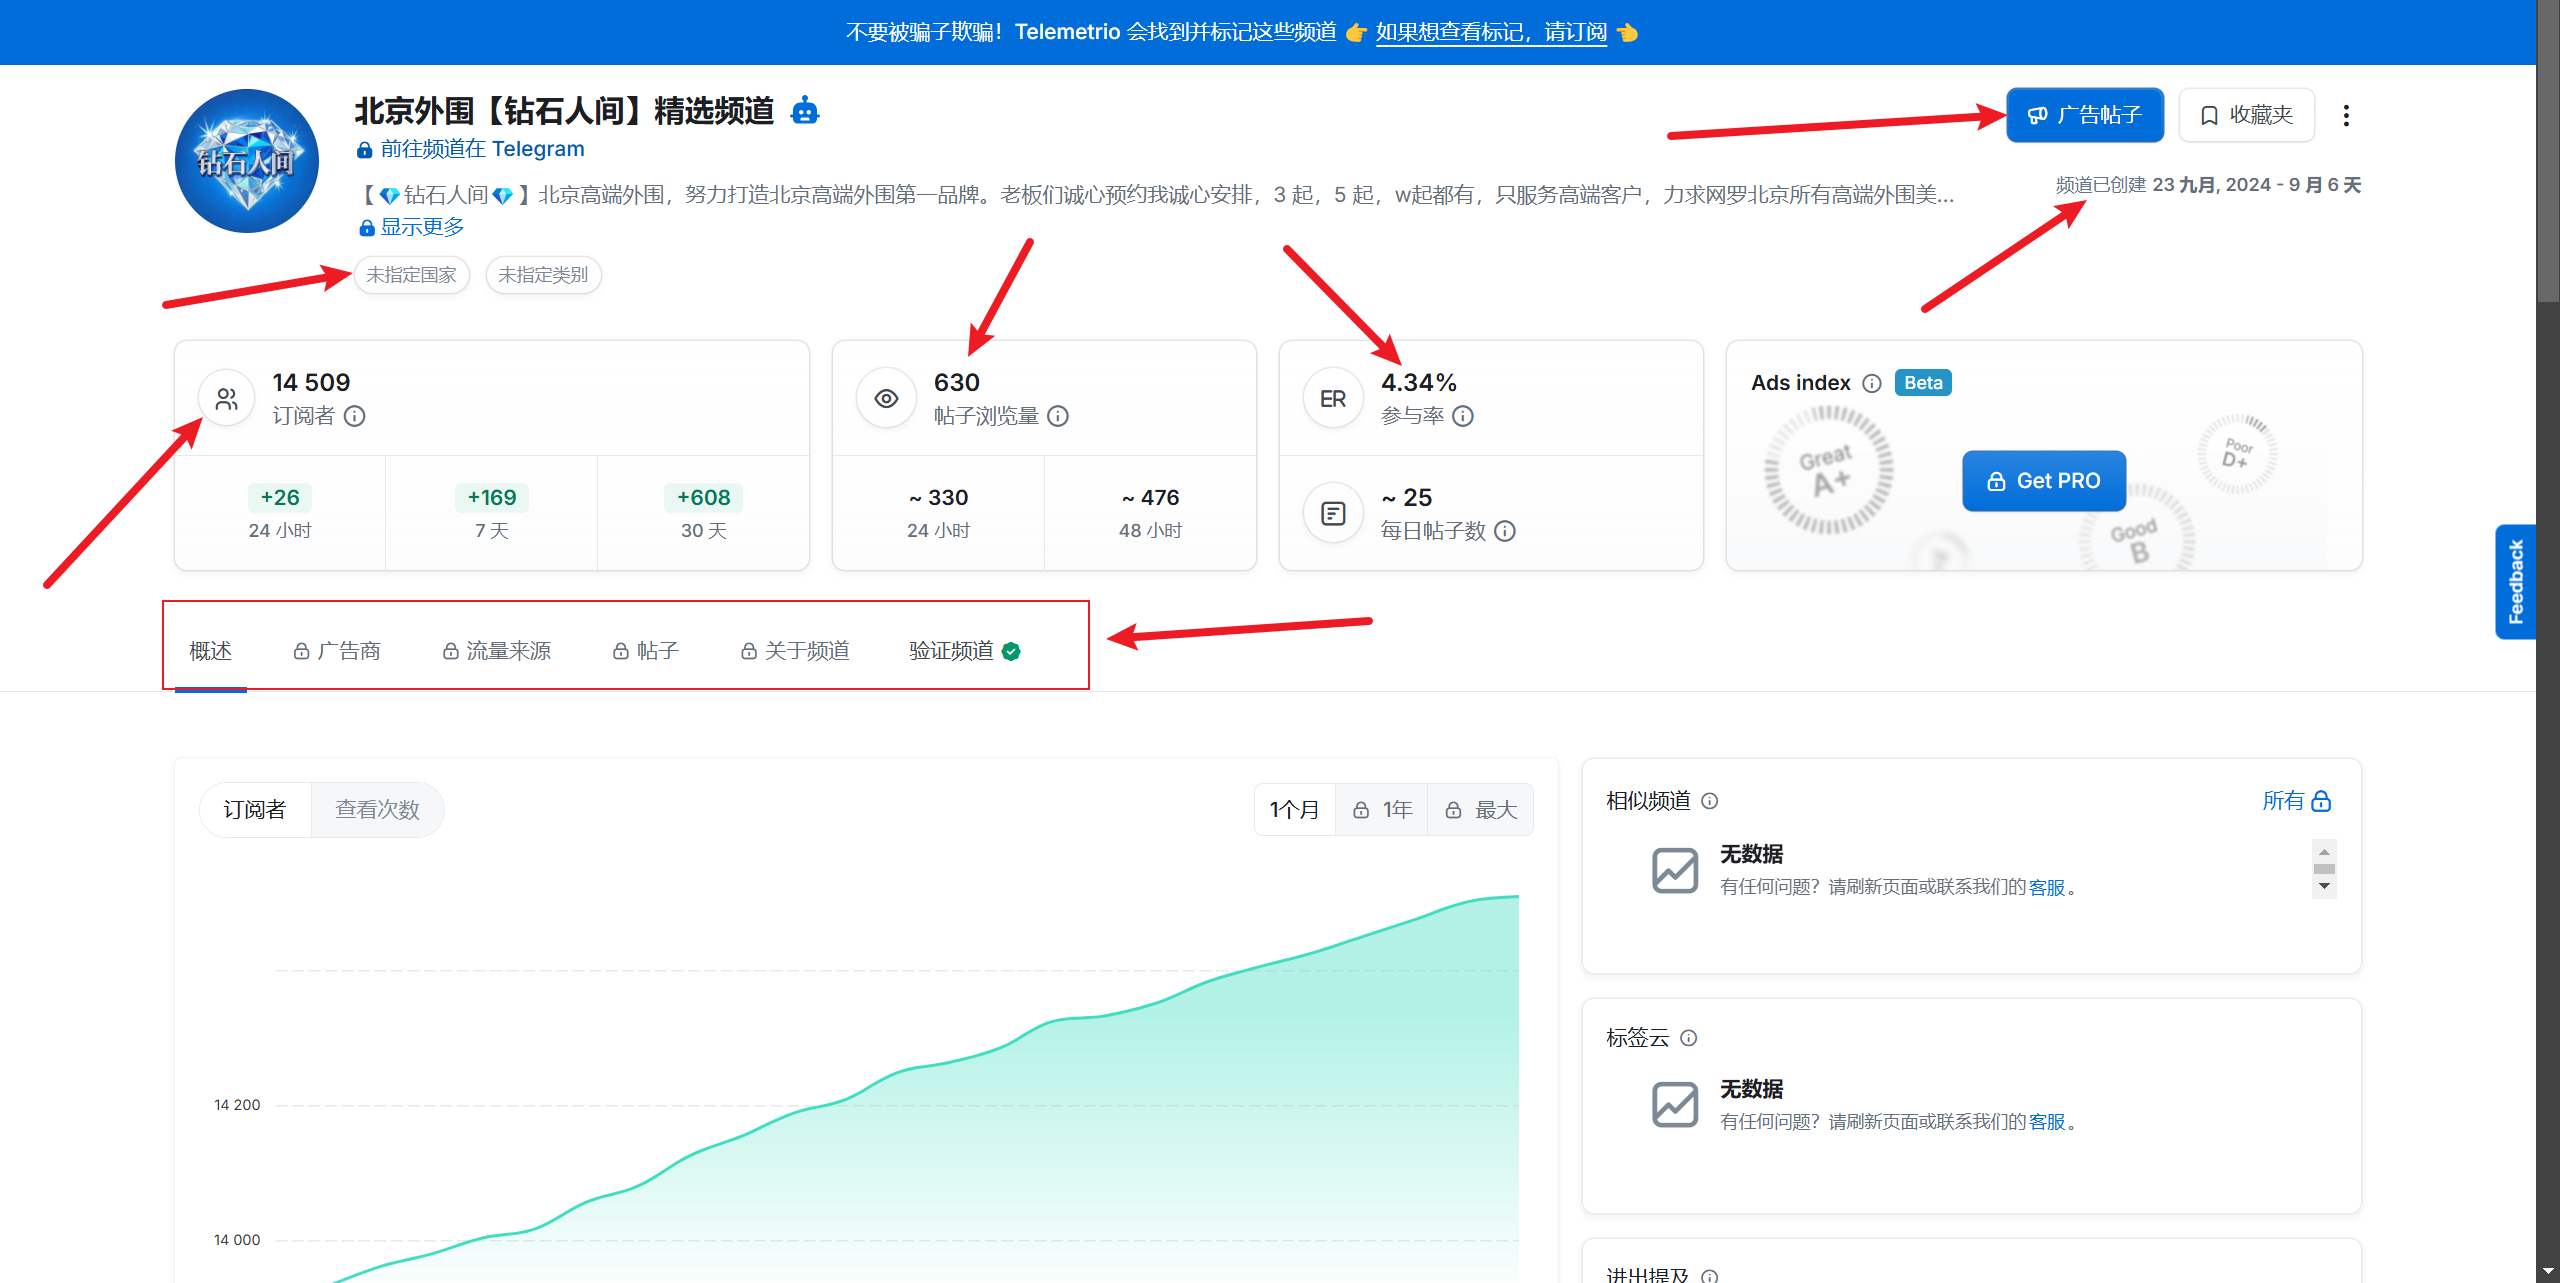Open the locked 广告商 tab

pyautogui.click(x=337, y=652)
